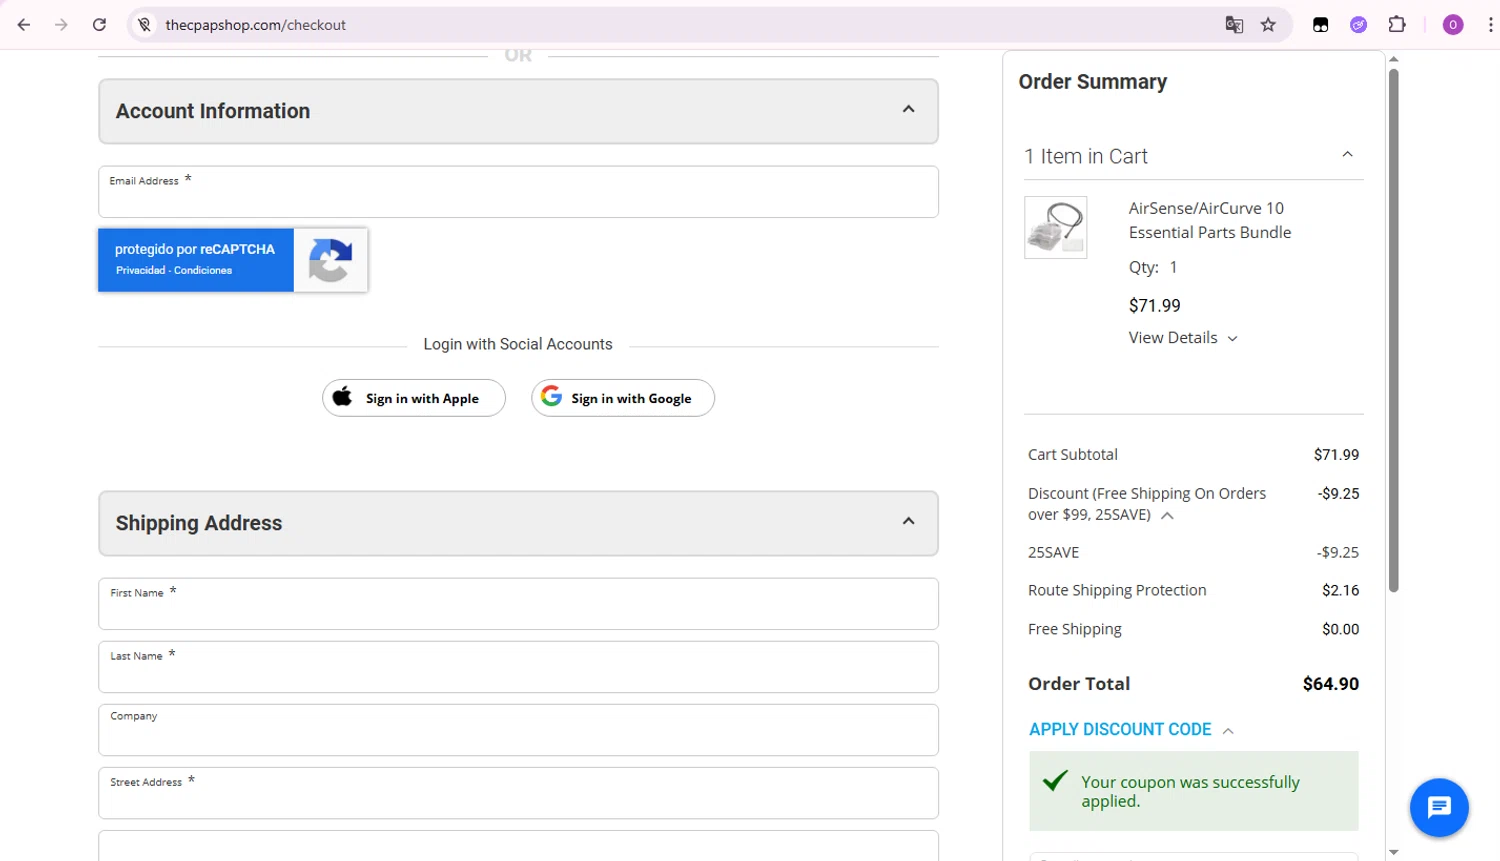Collapse the discount breakdown chevron

(x=1167, y=516)
